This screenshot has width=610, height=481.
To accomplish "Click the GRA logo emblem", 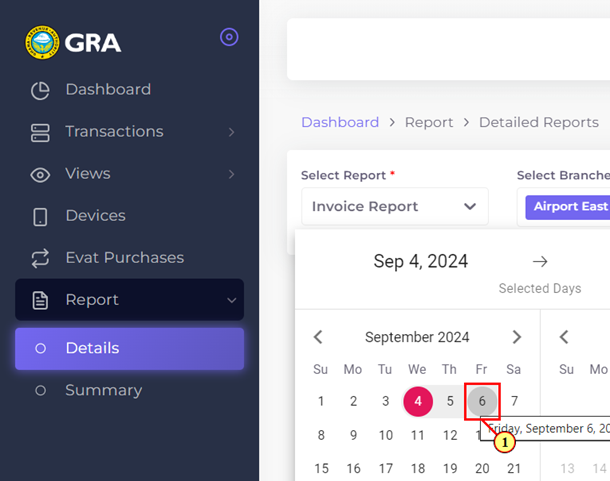I will click(x=42, y=42).
